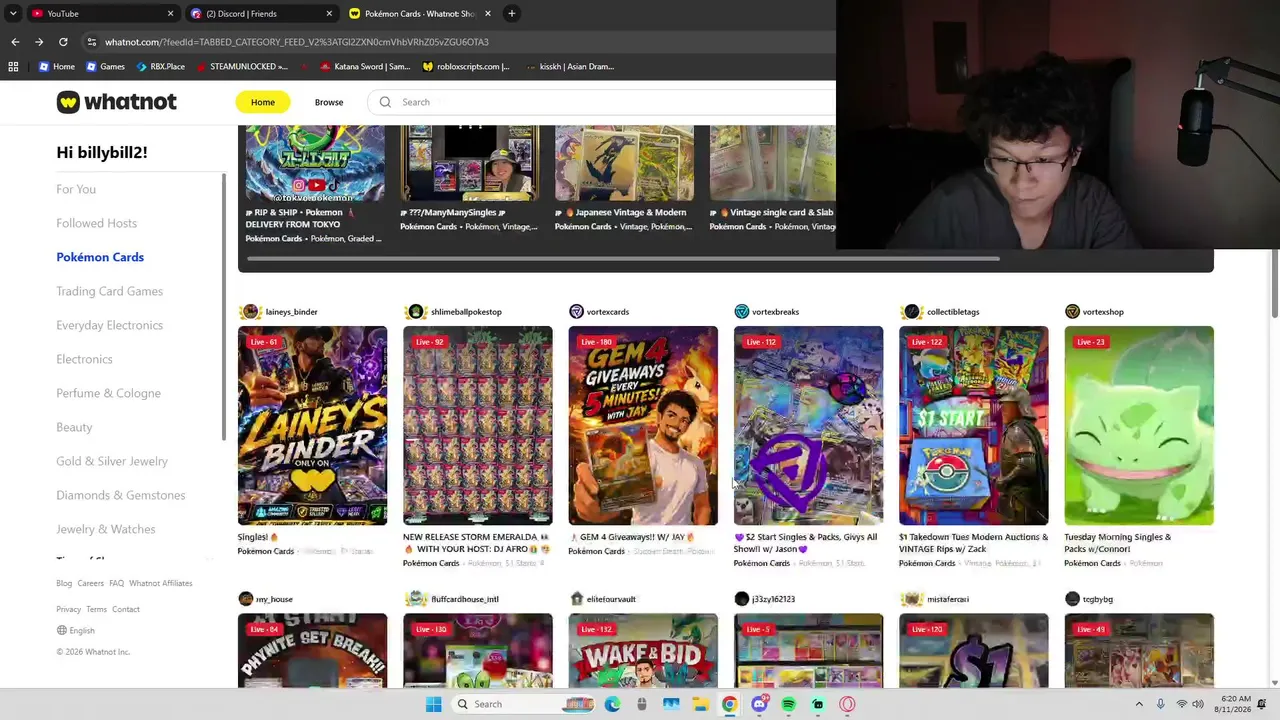The width and height of the screenshot is (1280, 720).
Task: Open Microsoft Edge from the taskbar
Action: (x=612, y=704)
